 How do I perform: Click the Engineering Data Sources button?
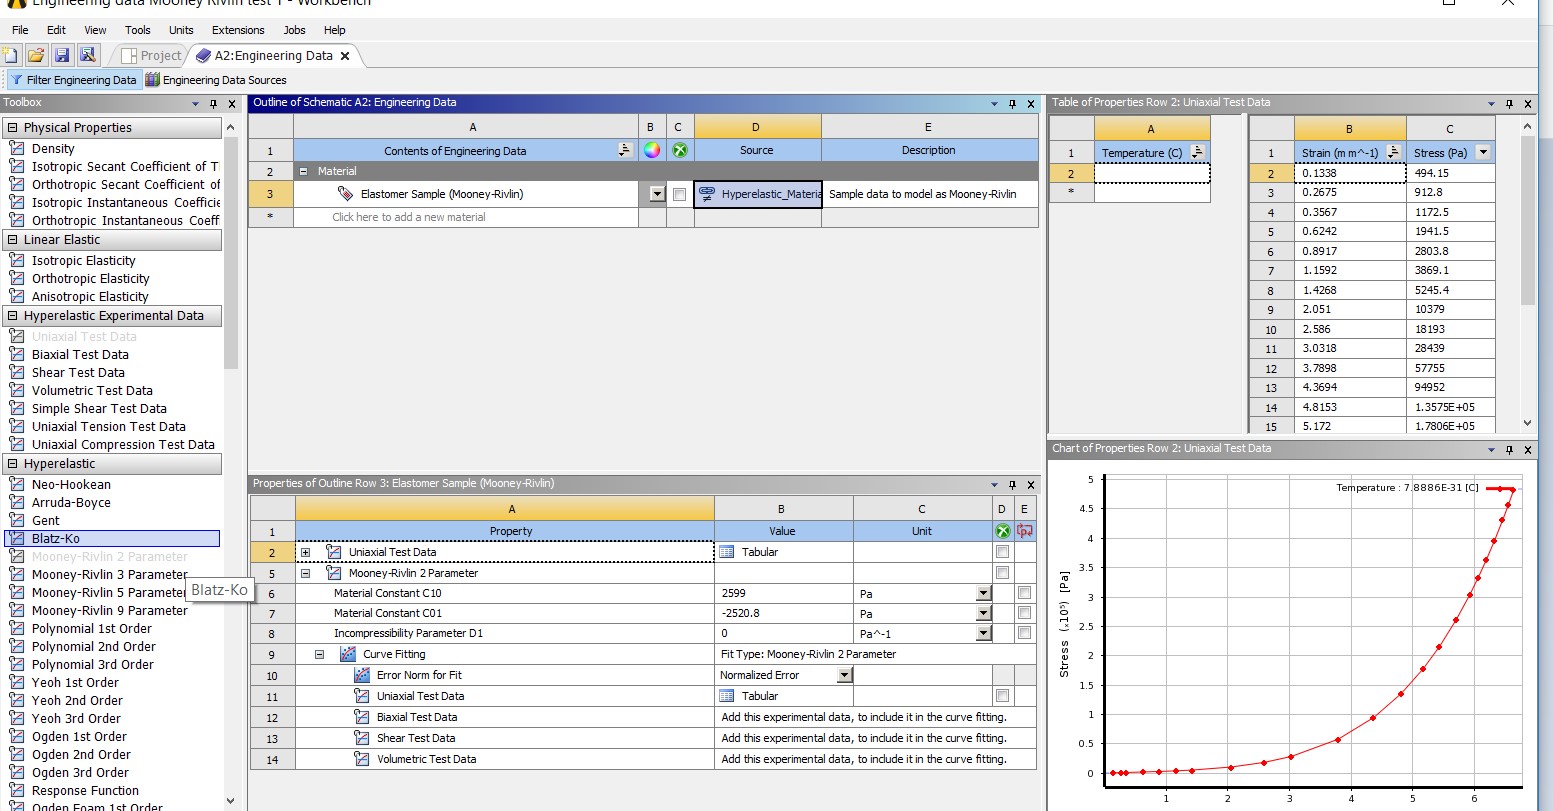tap(216, 80)
